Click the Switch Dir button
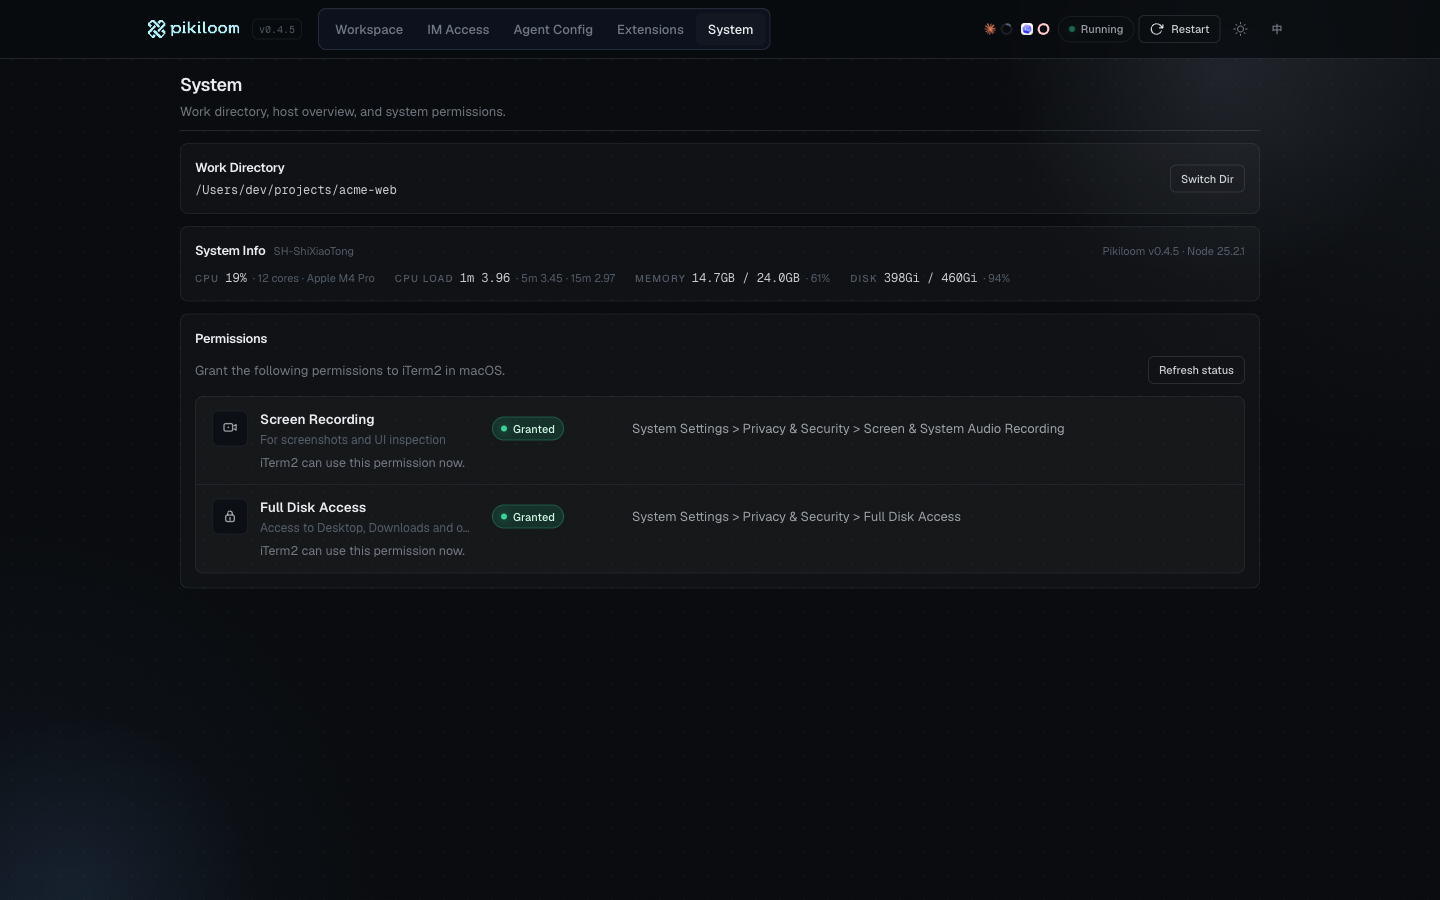1440x900 pixels. pyautogui.click(x=1207, y=179)
